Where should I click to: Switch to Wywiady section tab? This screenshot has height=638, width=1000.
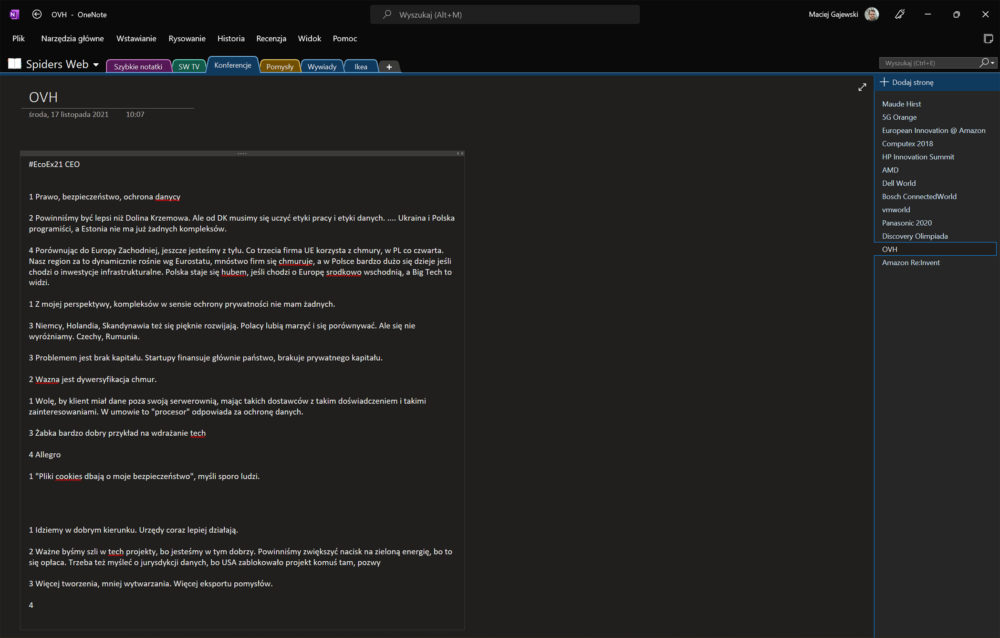(x=322, y=66)
